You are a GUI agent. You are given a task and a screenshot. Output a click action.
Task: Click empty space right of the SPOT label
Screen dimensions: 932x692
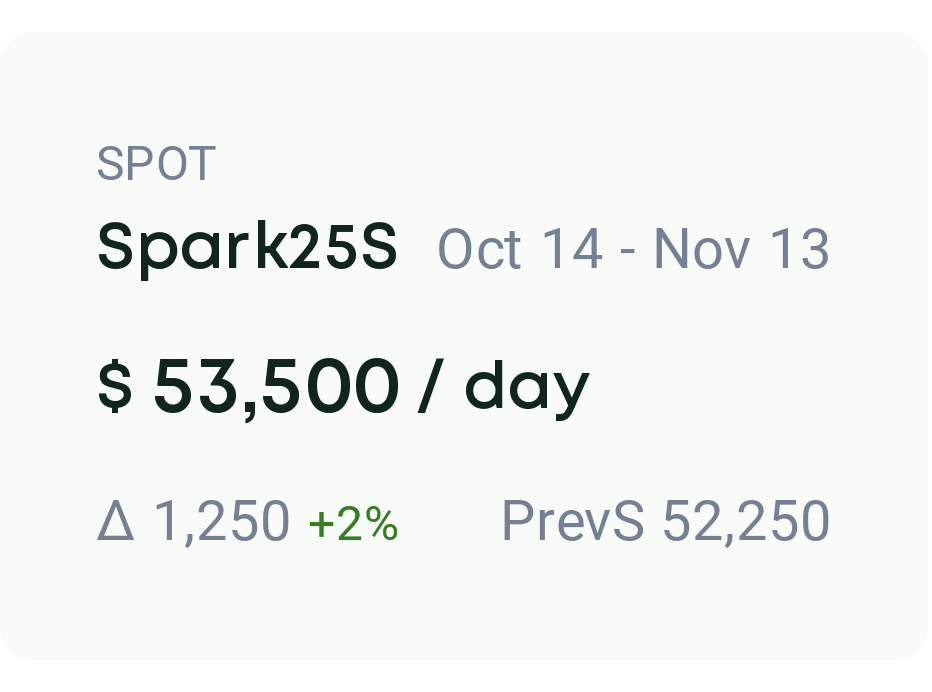point(535,163)
